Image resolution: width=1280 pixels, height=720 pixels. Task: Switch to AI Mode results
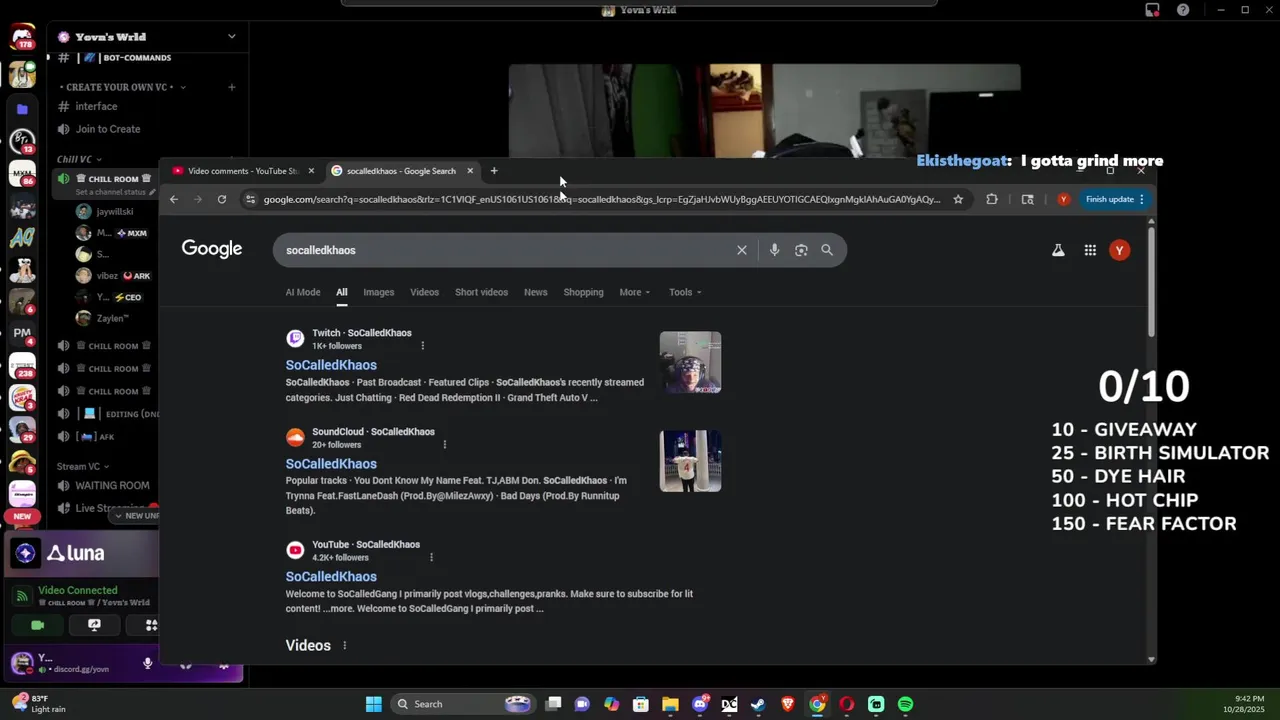point(303,292)
